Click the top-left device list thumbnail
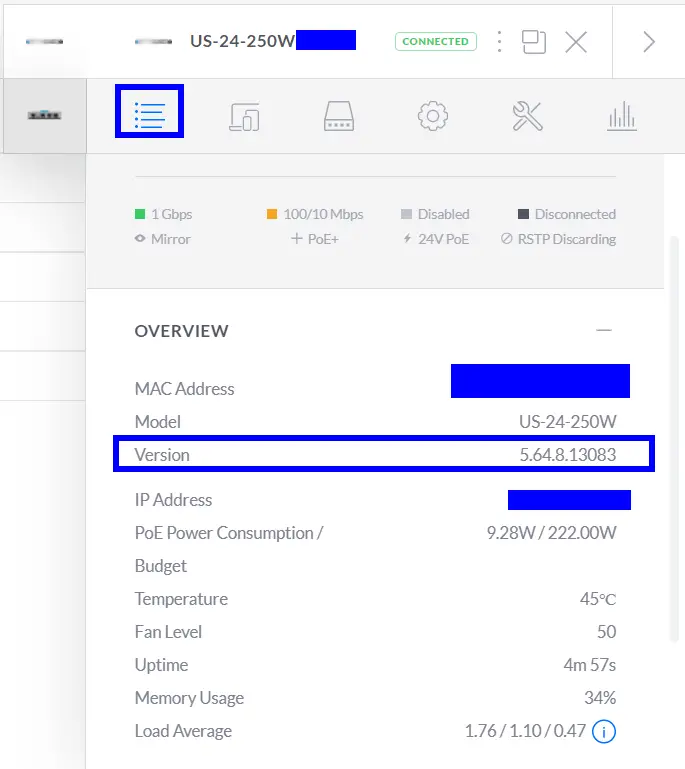 click(x=45, y=42)
